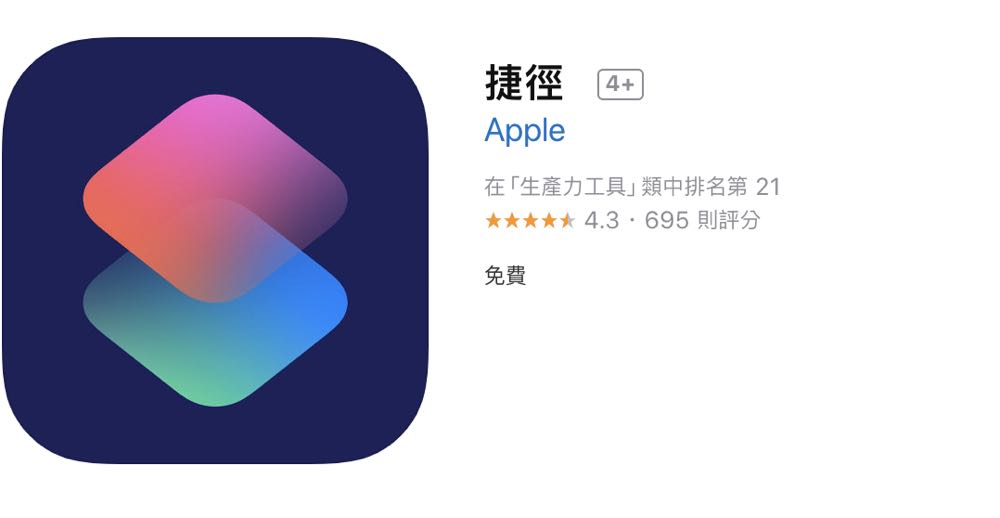Image resolution: width=1000 pixels, height=518 pixels.
Task: Select the second orange rating star
Action: tap(511, 221)
